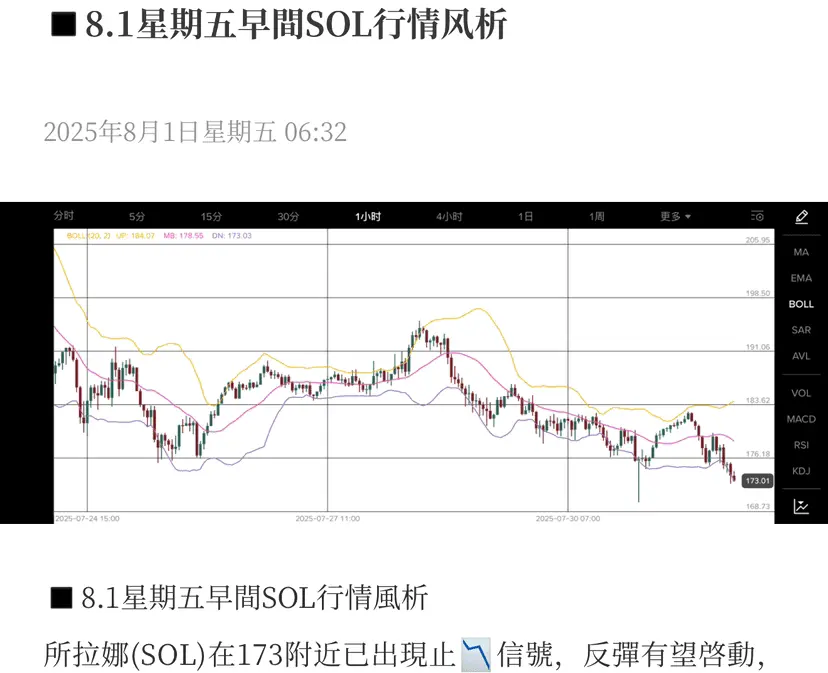Show the VOL sub-indicator

tap(801, 393)
